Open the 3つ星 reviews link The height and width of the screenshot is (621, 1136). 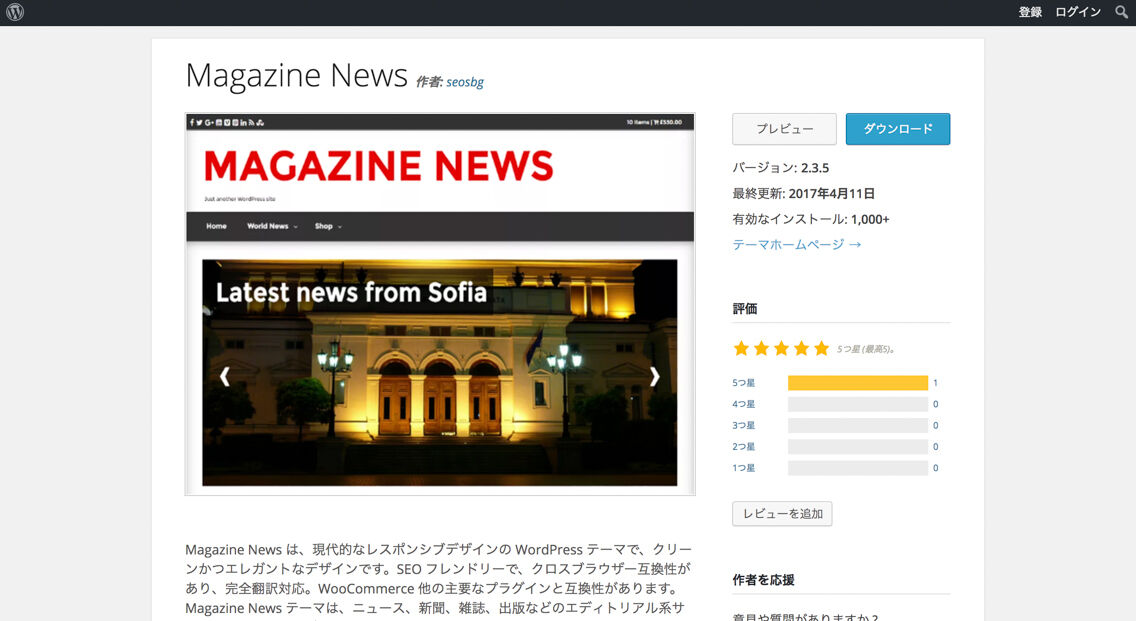click(x=743, y=425)
